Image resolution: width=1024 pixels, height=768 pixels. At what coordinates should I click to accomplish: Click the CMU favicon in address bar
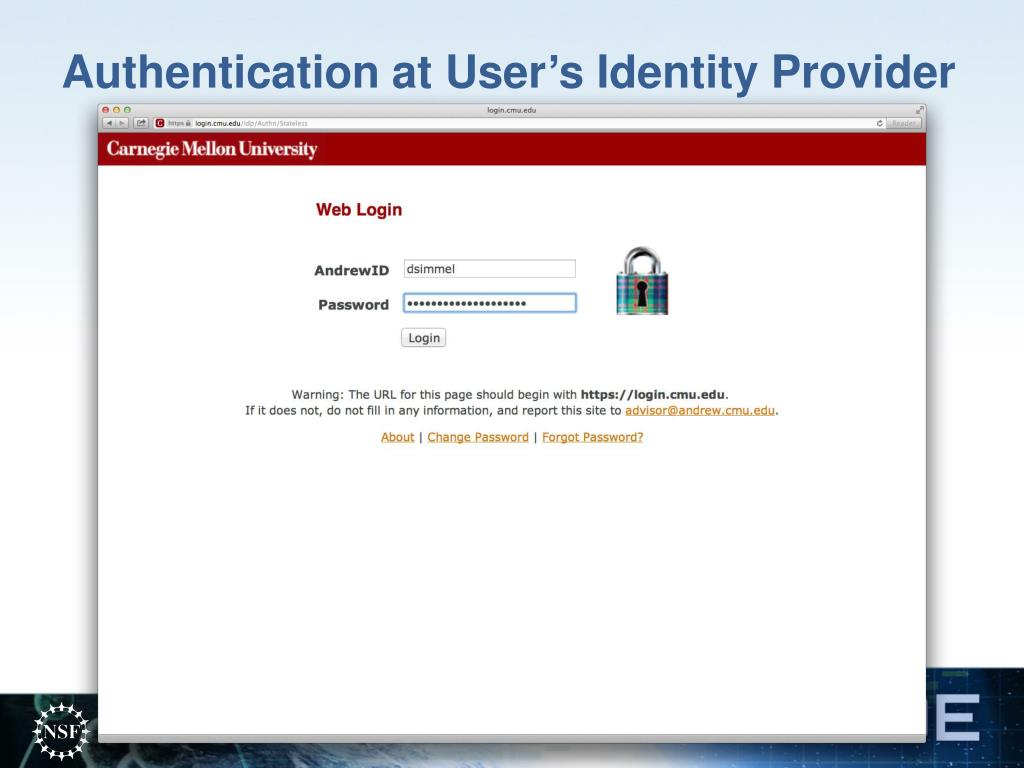click(x=159, y=123)
